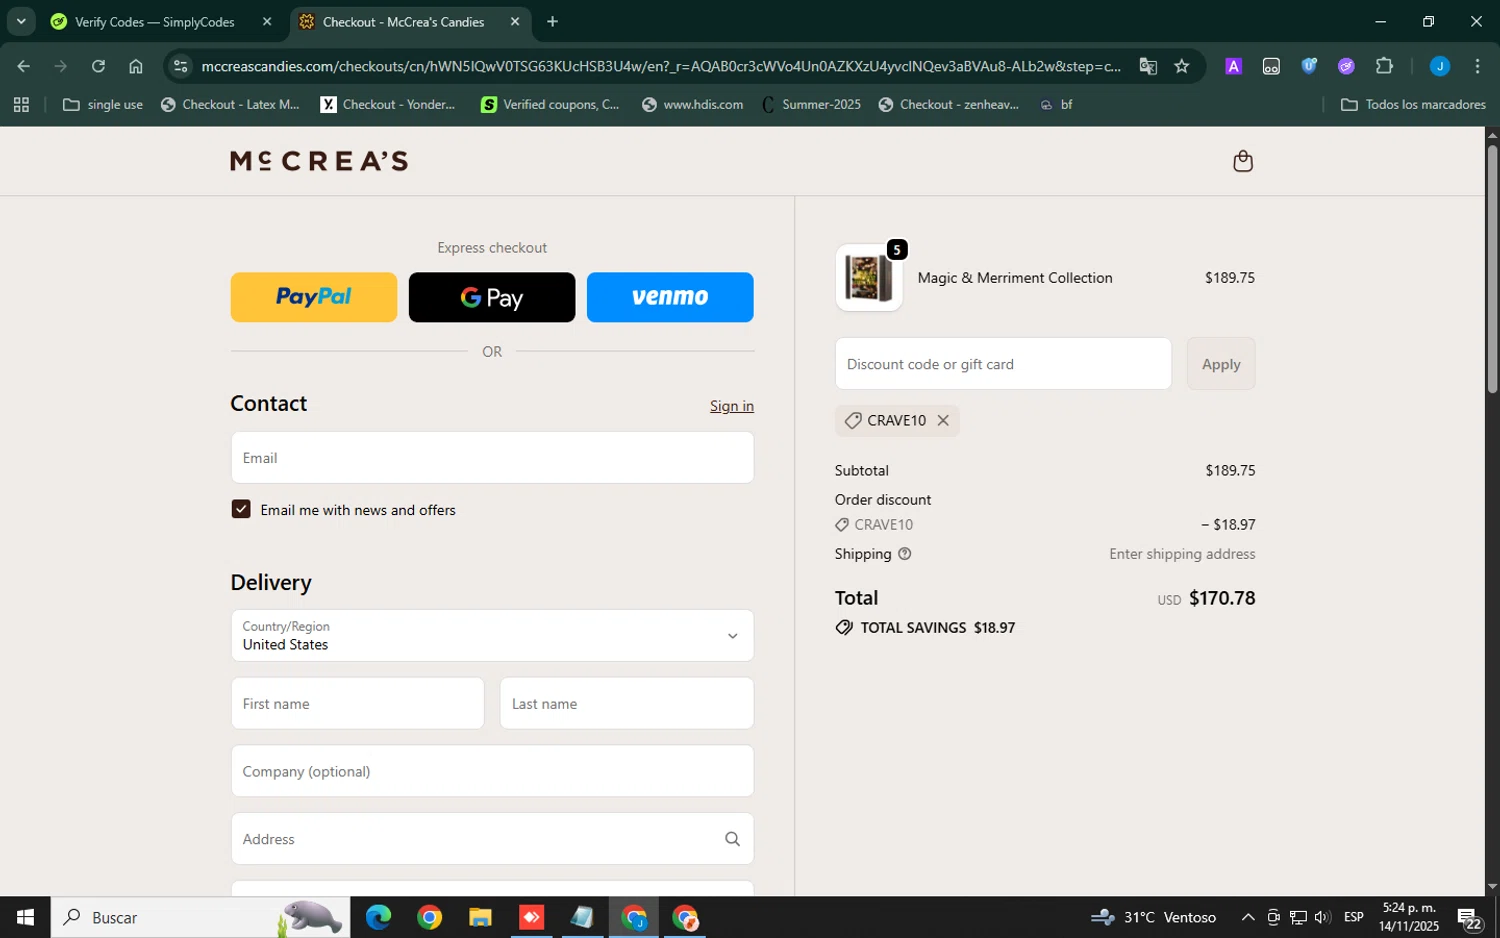Show hidden system tray icons
The width and height of the screenshot is (1500, 938).
coord(1248,917)
